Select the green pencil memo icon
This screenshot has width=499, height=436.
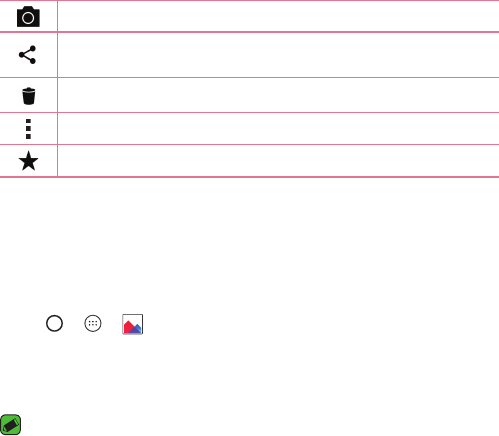coord(11,425)
